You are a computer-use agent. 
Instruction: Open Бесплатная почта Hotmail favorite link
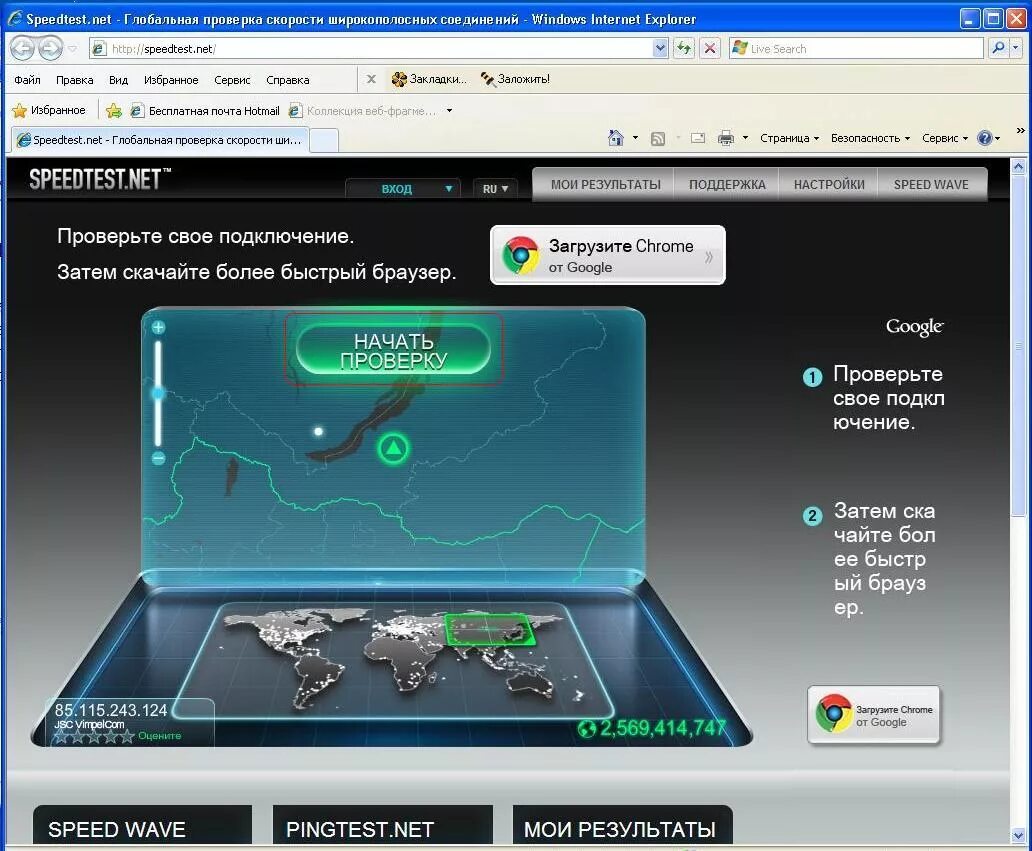(x=205, y=111)
